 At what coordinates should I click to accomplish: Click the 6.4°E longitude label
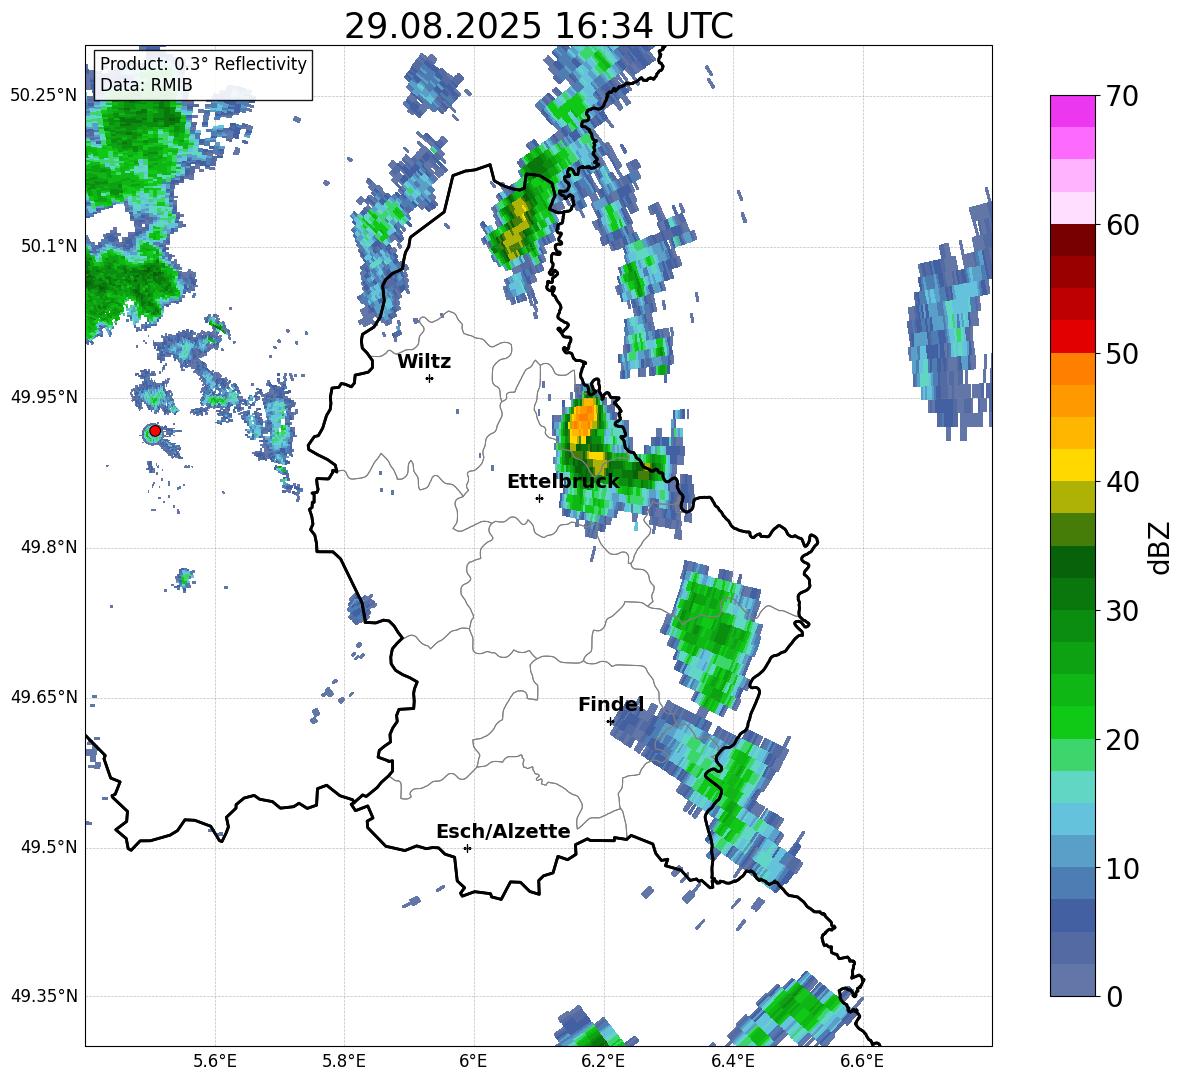(732, 1061)
